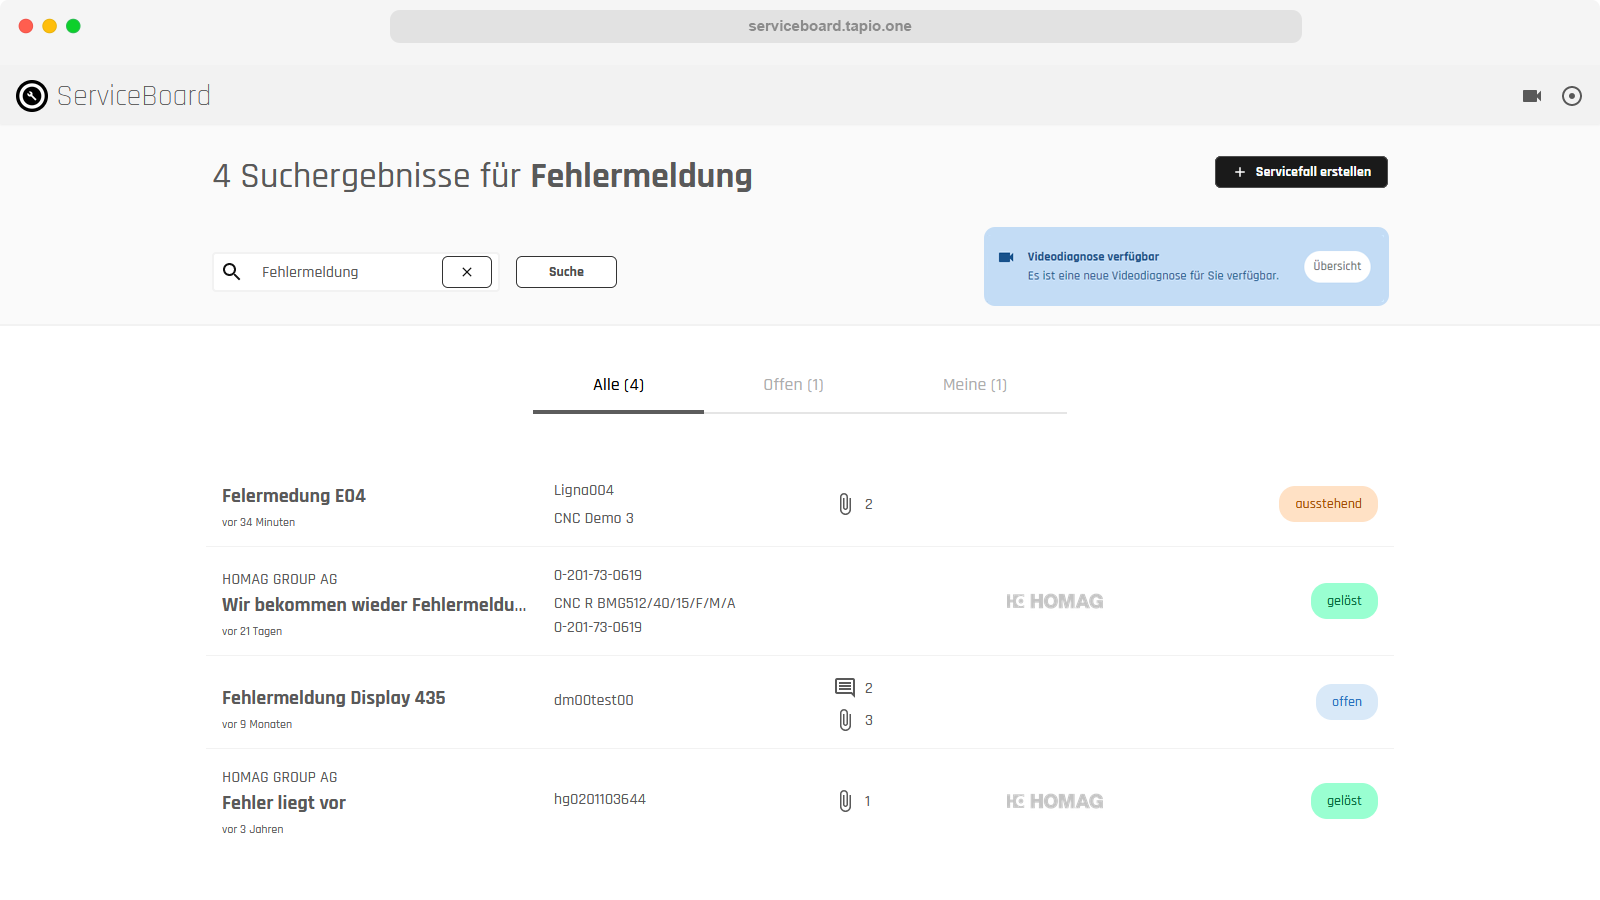Click into the Fehlermeldung search input field
This screenshot has height=900, width=1600.
(x=345, y=272)
